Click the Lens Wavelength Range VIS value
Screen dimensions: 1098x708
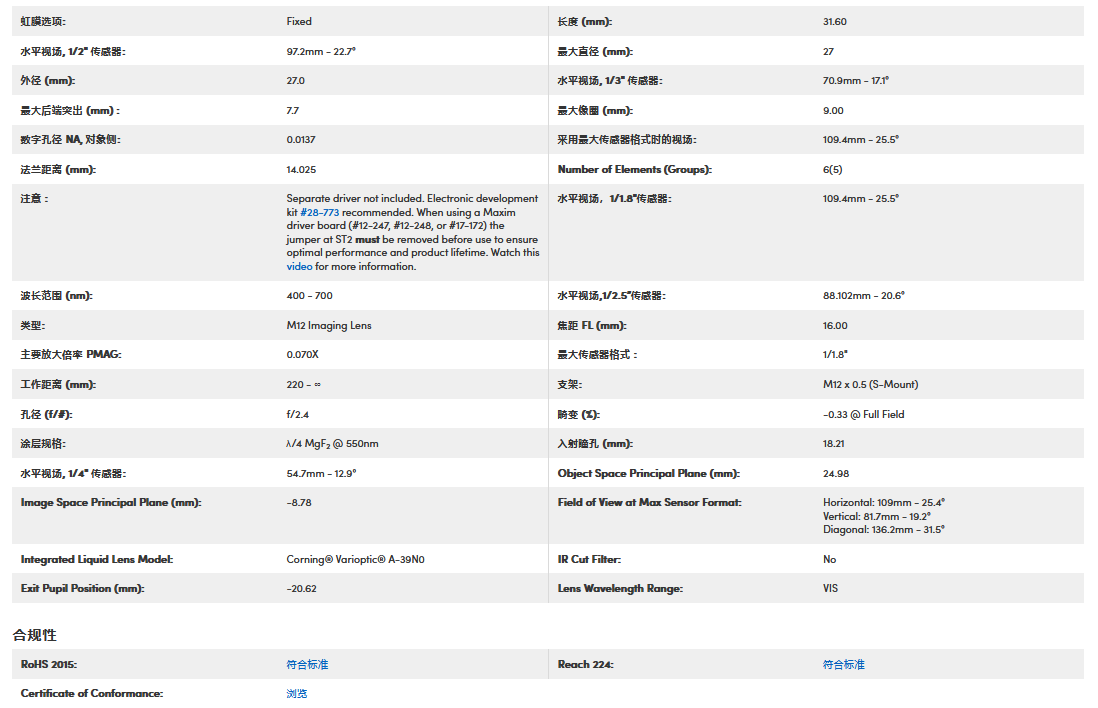point(830,588)
